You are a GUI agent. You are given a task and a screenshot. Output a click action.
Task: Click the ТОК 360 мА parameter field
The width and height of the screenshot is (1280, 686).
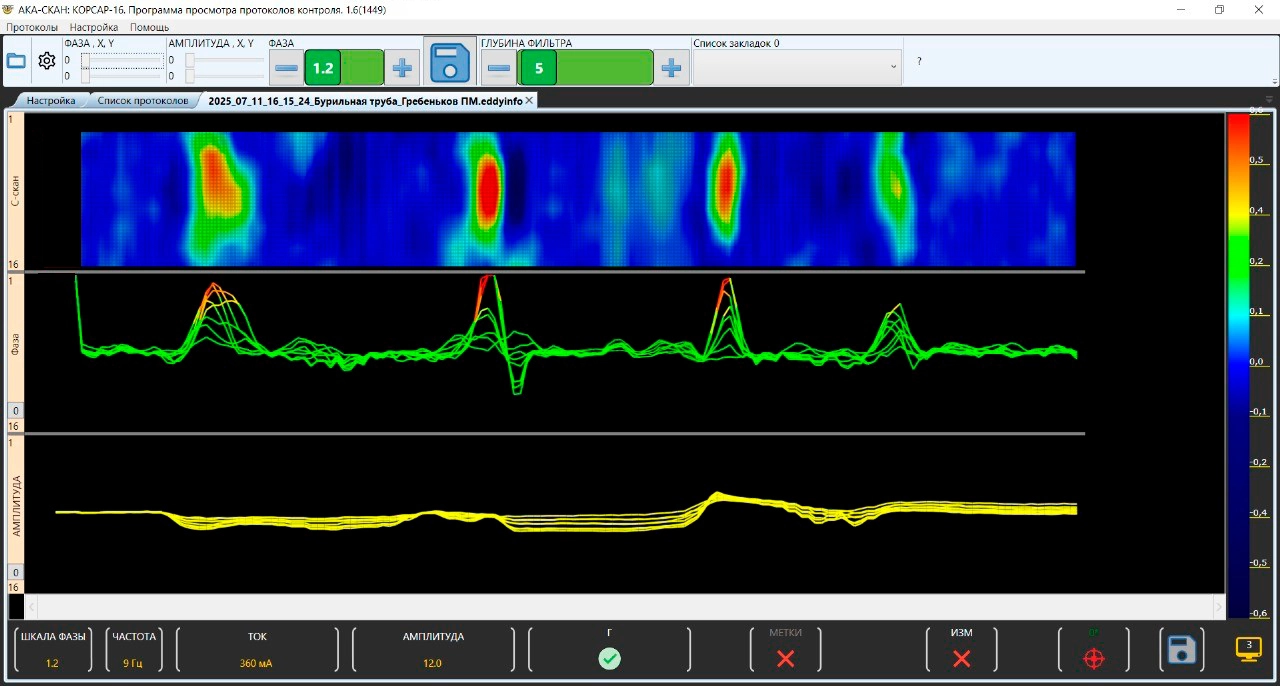tap(257, 649)
